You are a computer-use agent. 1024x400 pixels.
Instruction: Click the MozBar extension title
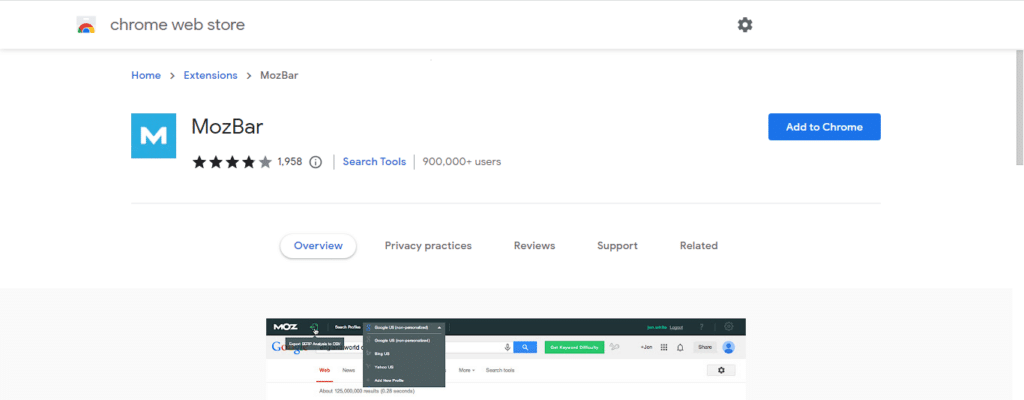(x=227, y=126)
